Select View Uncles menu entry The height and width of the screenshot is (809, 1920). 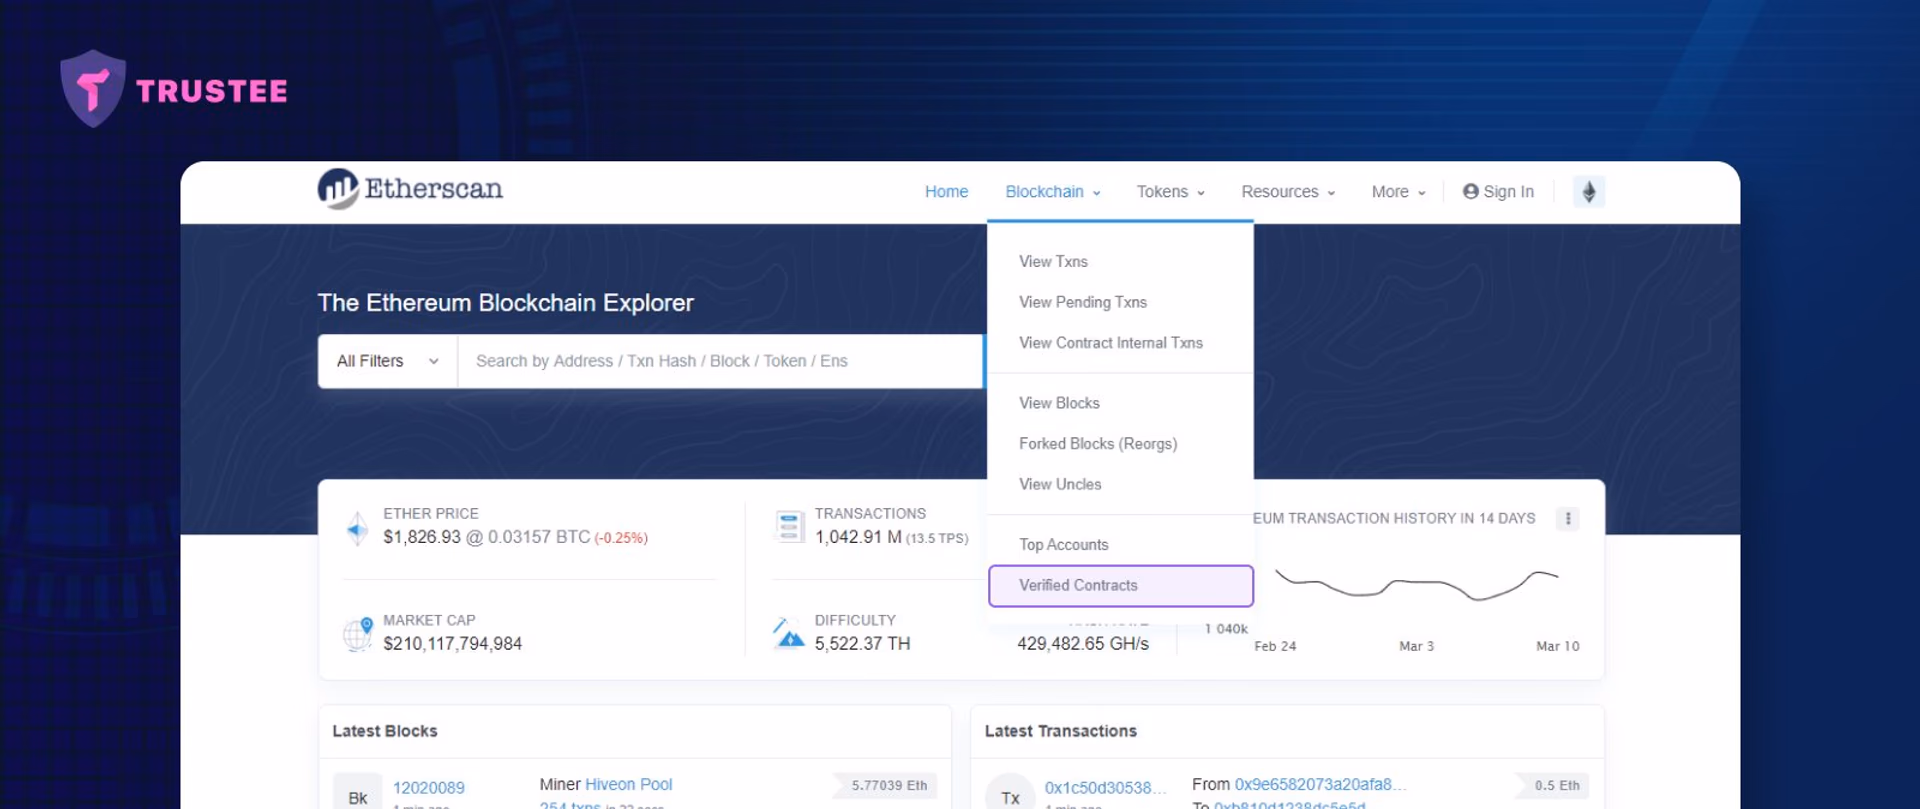pos(1060,484)
